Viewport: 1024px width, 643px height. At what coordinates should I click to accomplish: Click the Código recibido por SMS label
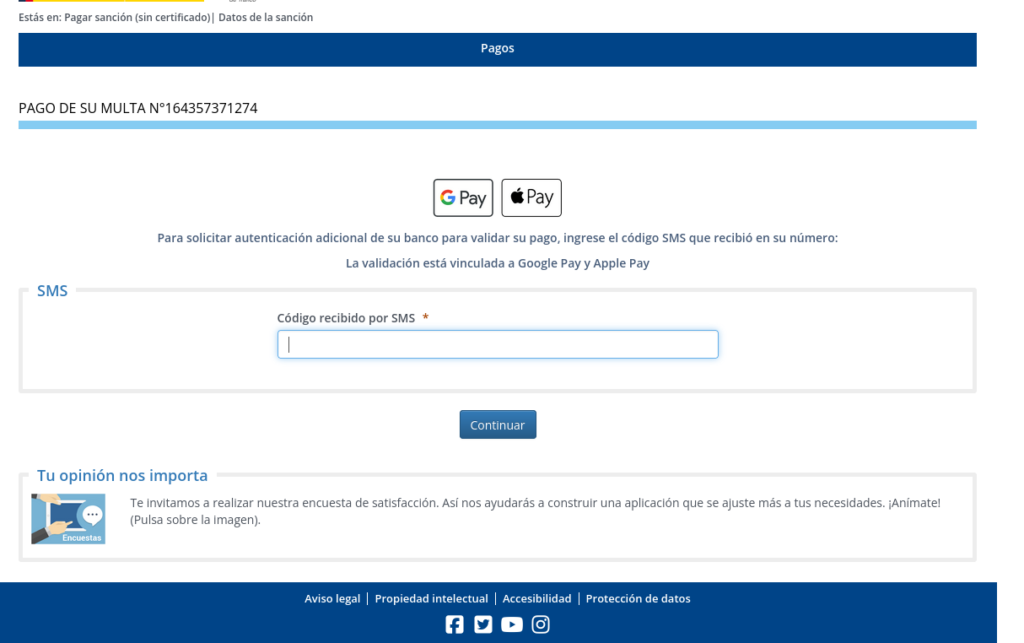tap(346, 318)
